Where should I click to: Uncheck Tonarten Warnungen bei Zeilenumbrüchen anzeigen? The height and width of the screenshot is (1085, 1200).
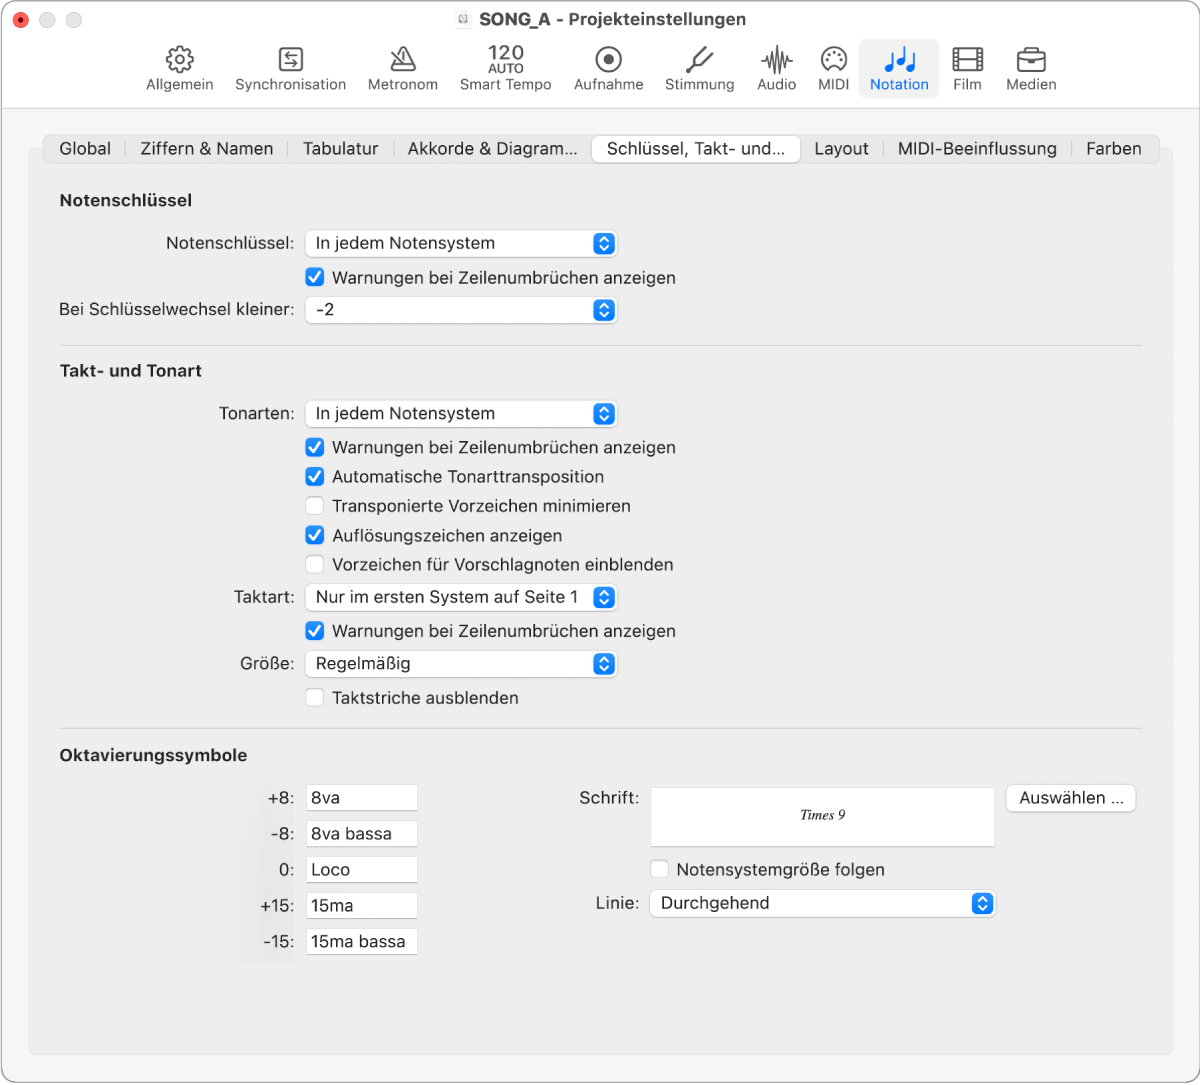coord(315,447)
